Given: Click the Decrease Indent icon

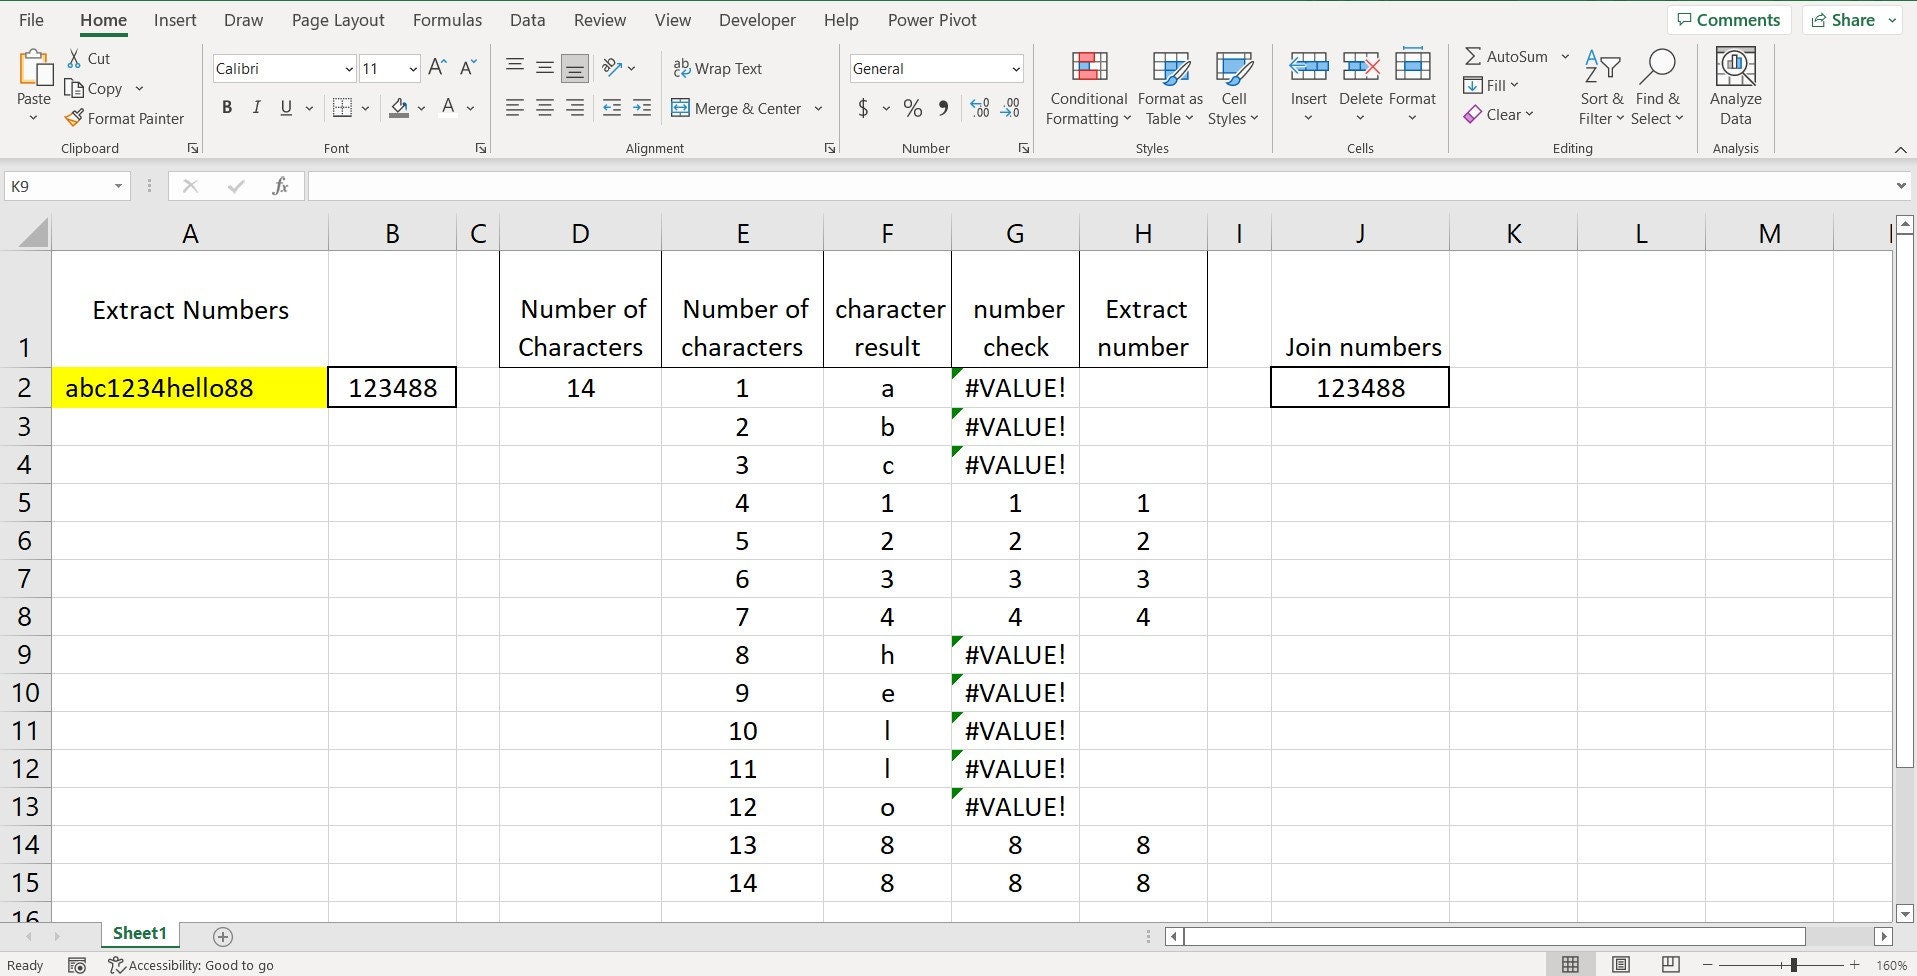Looking at the screenshot, I should point(612,108).
